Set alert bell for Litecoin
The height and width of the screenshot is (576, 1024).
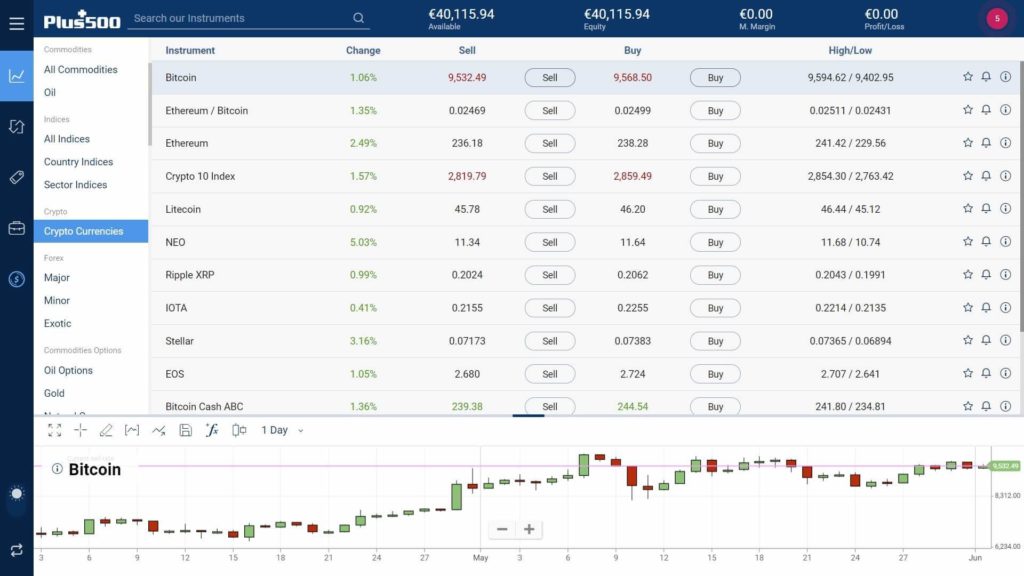point(986,209)
